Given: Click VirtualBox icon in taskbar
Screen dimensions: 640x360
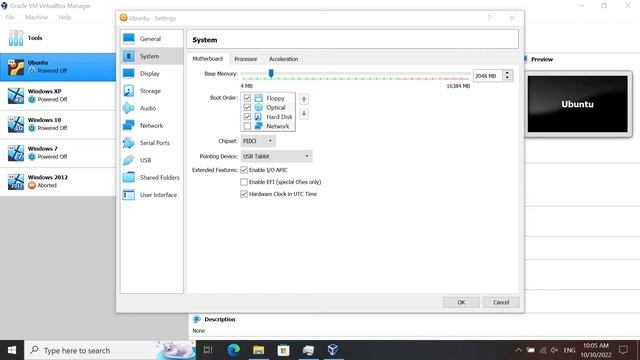Looking at the screenshot, I should pyautogui.click(x=333, y=350).
